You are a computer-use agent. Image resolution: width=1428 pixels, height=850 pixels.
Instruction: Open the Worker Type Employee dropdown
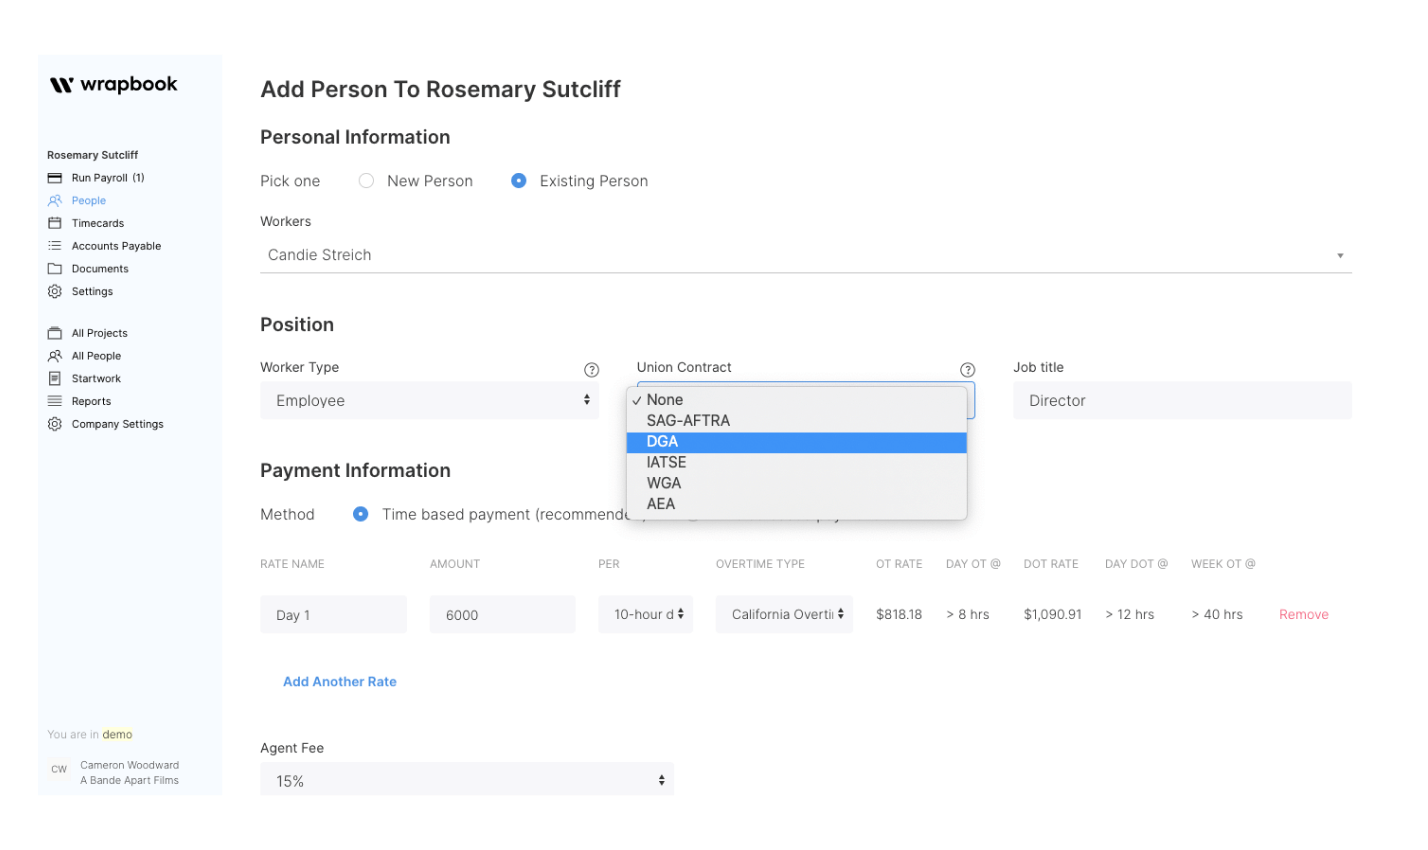coord(429,400)
